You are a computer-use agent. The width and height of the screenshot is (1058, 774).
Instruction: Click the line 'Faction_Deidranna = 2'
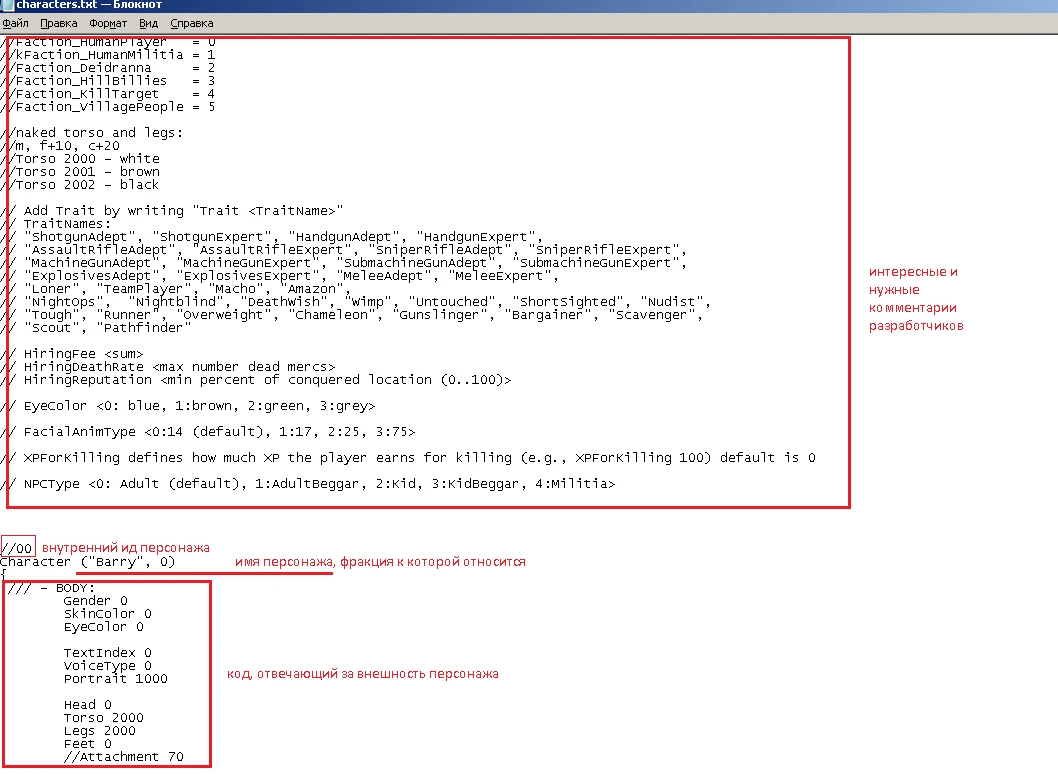click(x=108, y=68)
